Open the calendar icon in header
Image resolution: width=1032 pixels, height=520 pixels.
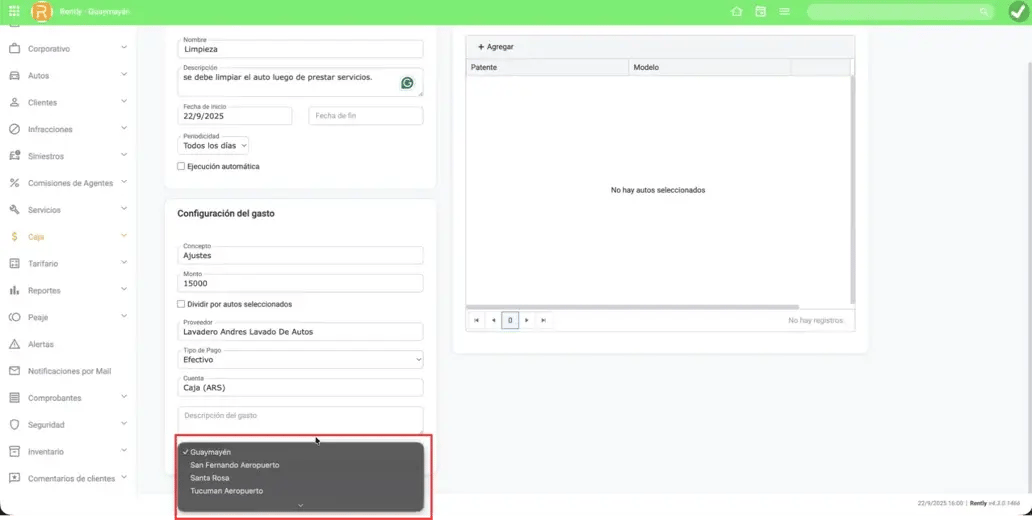click(761, 12)
